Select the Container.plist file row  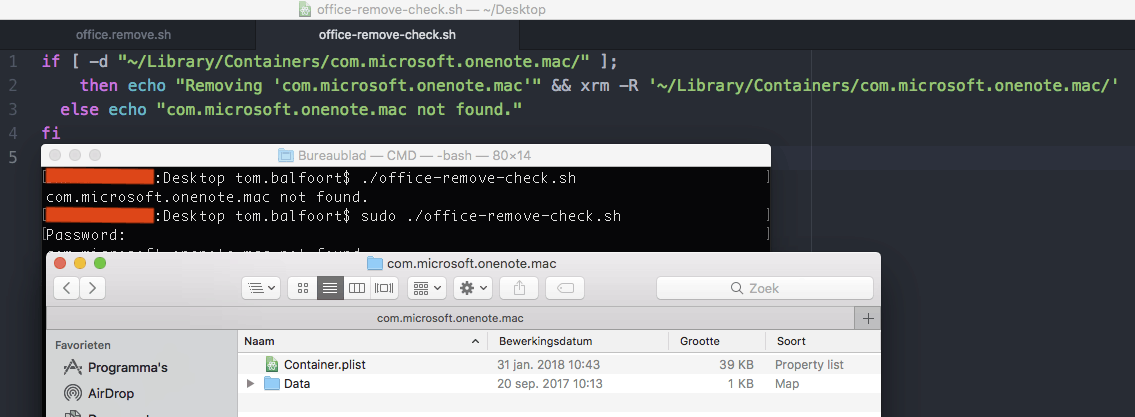(559, 364)
